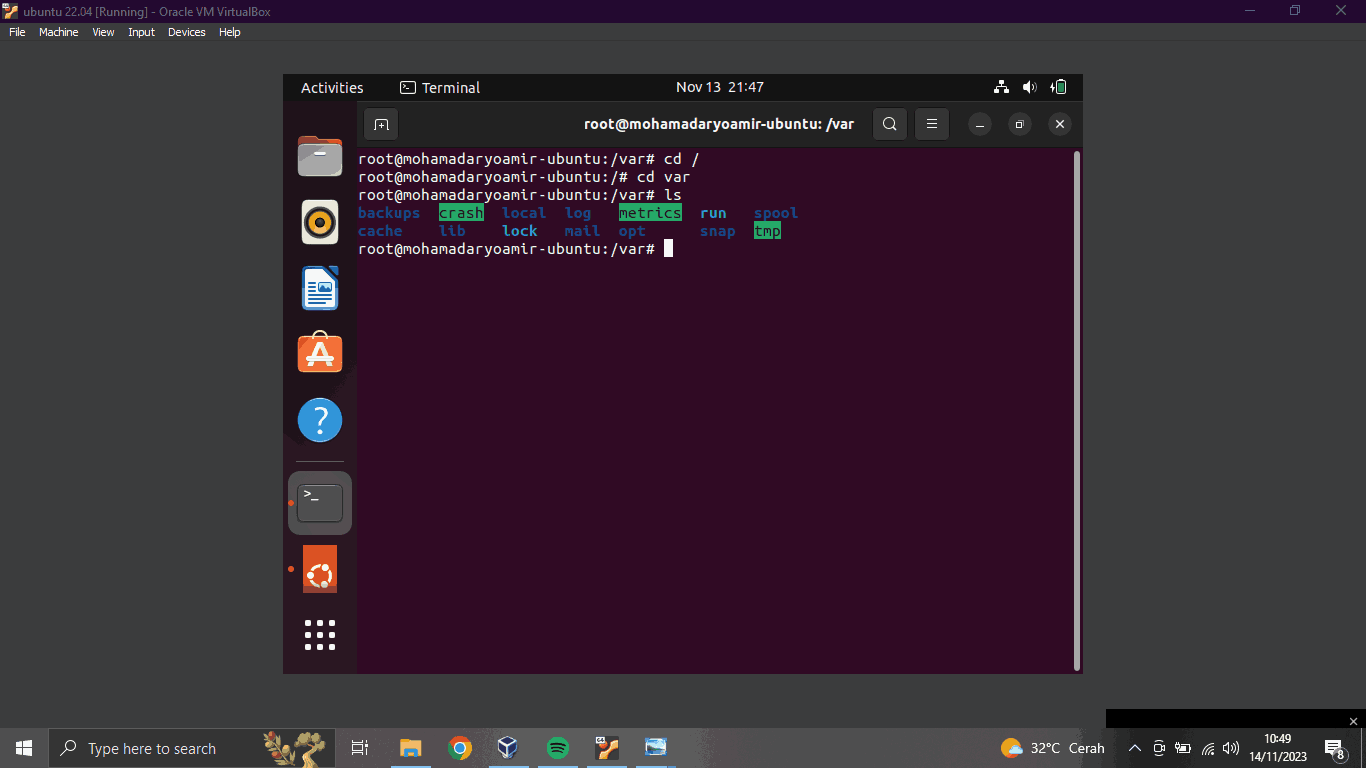
Task: Minimize the terminal window
Action: click(x=980, y=124)
